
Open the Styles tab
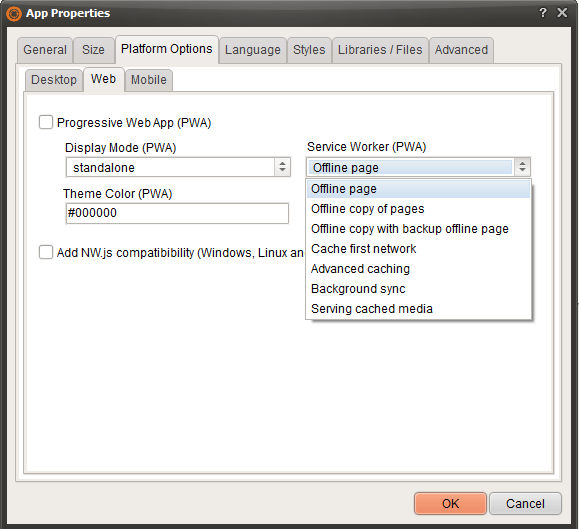pyautogui.click(x=309, y=50)
